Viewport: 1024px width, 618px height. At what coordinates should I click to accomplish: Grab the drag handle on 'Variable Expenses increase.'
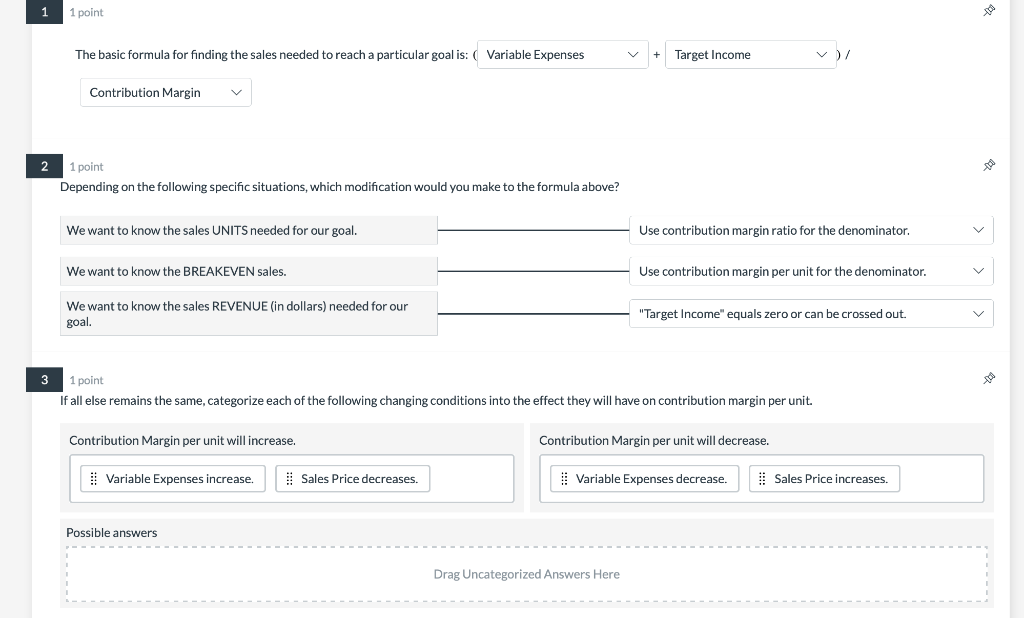93,478
